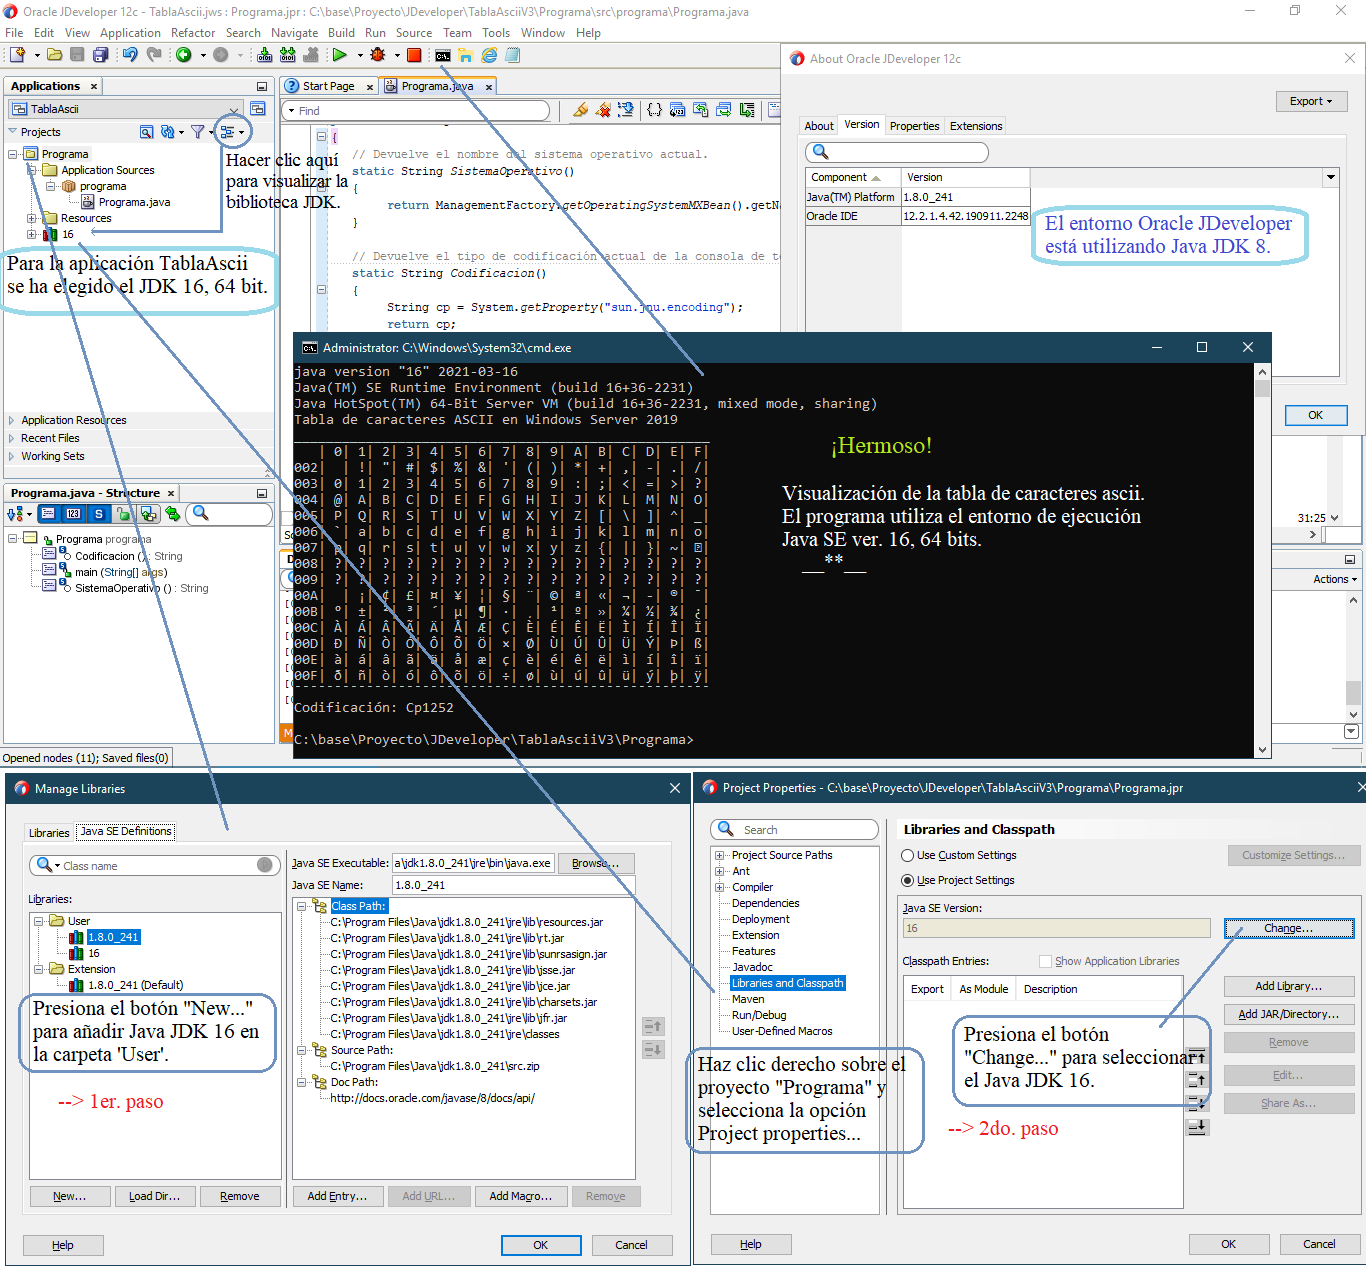Expand the Resources folder node
This screenshot has width=1368, height=1278.
pos(31,218)
